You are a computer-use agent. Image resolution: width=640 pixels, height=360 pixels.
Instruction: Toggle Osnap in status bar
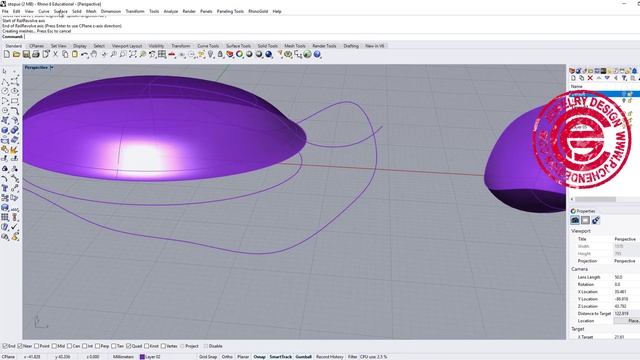click(259, 357)
